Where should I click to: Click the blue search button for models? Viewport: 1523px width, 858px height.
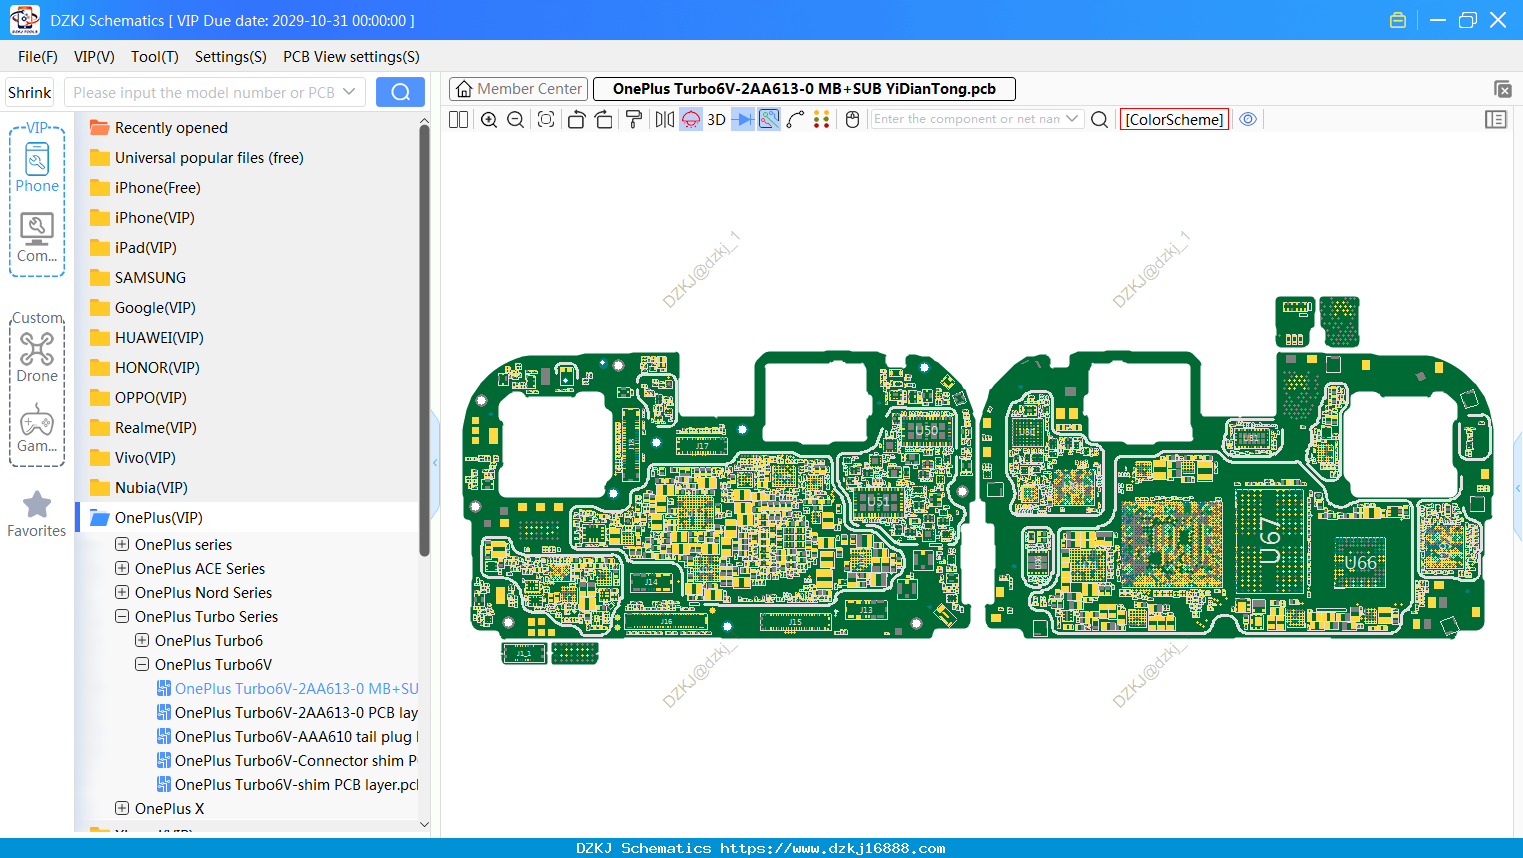pyautogui.click(x=400, y=92)
